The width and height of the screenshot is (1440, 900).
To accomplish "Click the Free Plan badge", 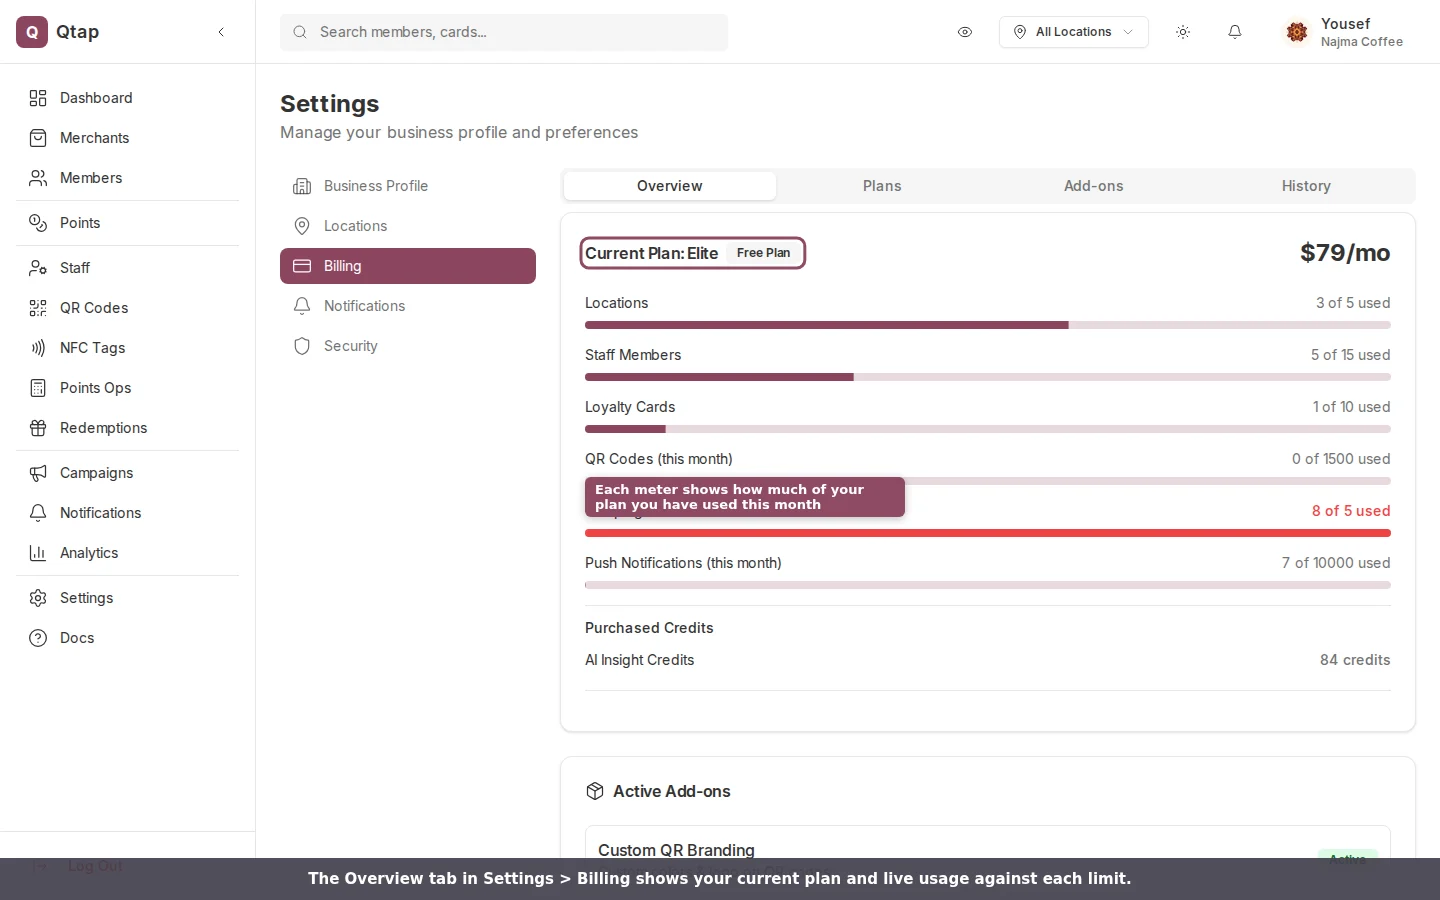I will coord(764,253).
